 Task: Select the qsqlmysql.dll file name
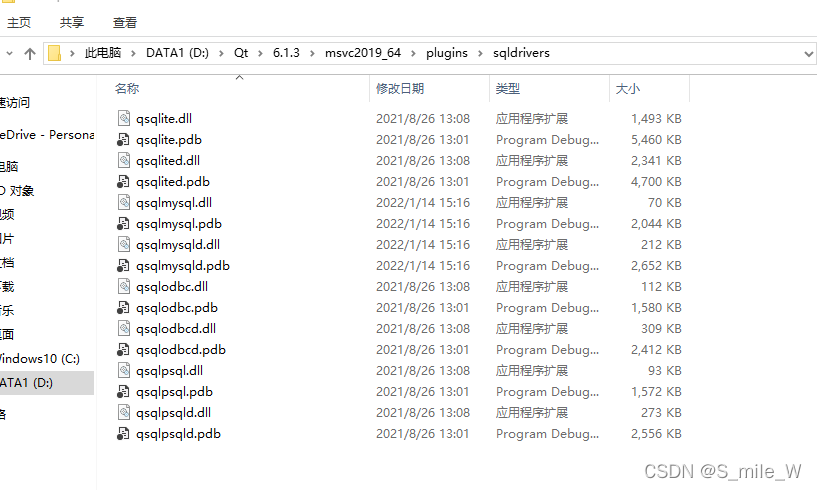174,203
